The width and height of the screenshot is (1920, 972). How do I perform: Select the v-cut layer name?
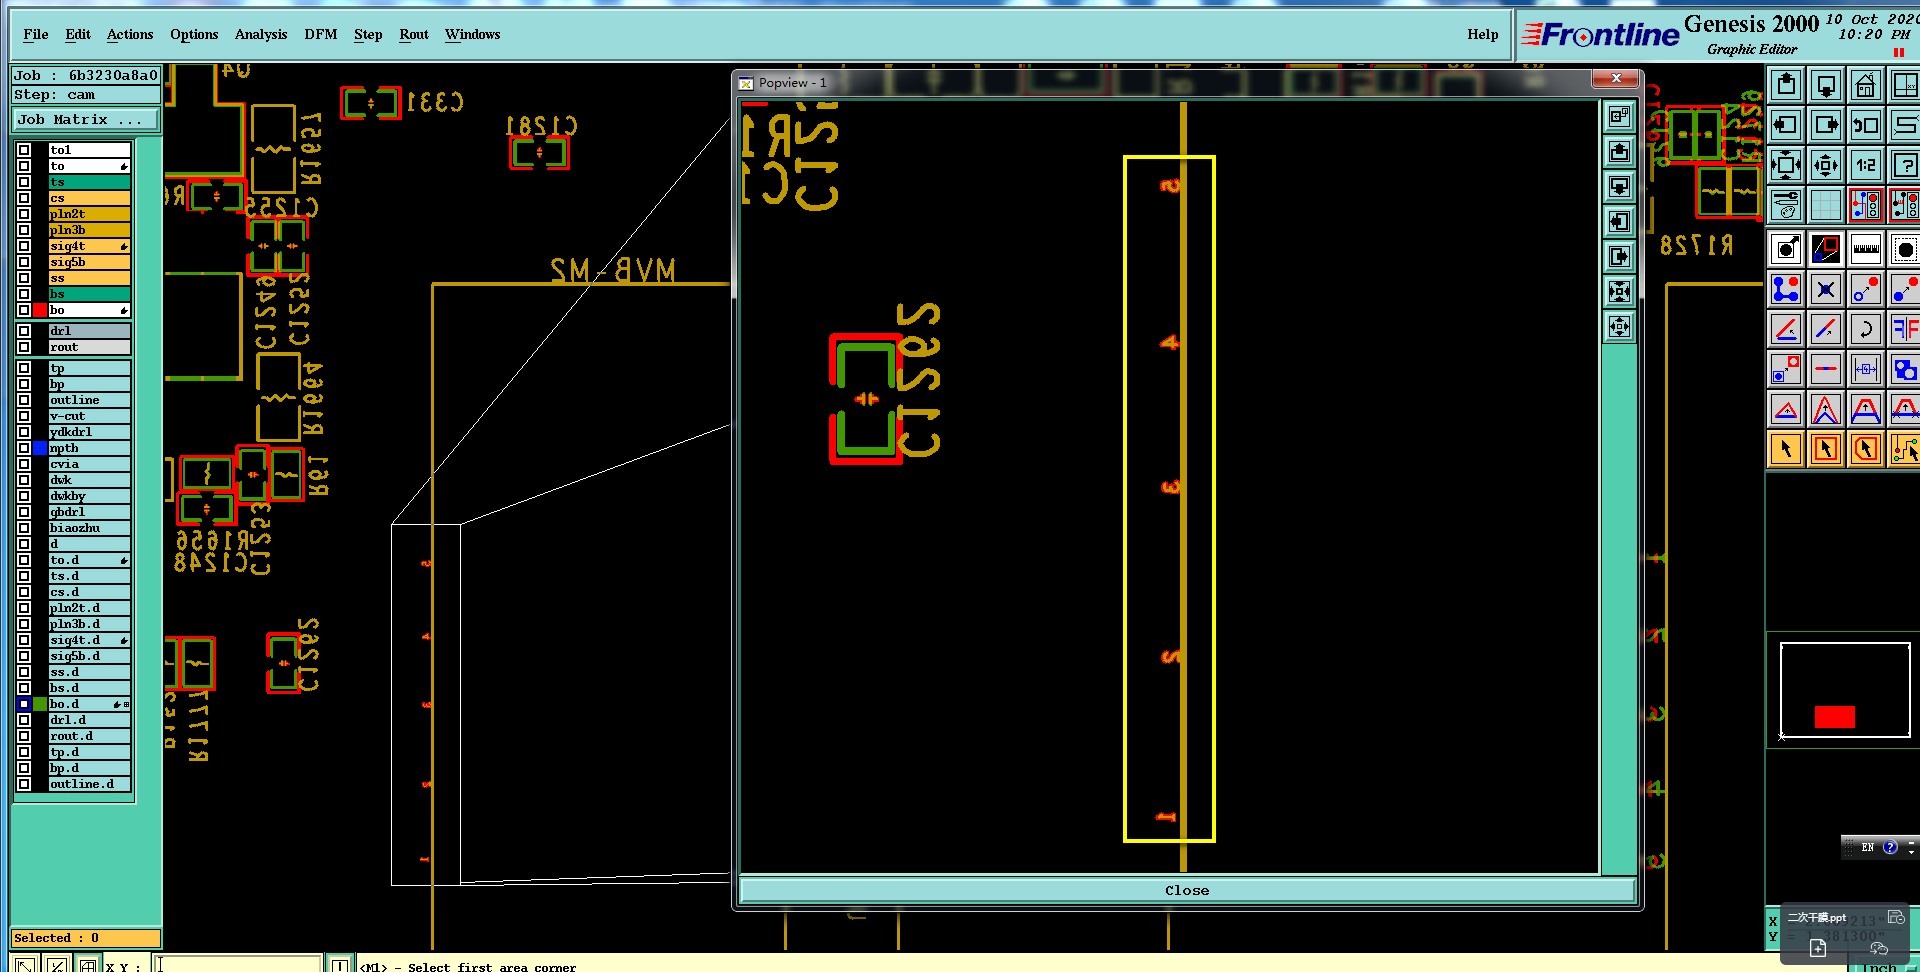tap(89, 416)
